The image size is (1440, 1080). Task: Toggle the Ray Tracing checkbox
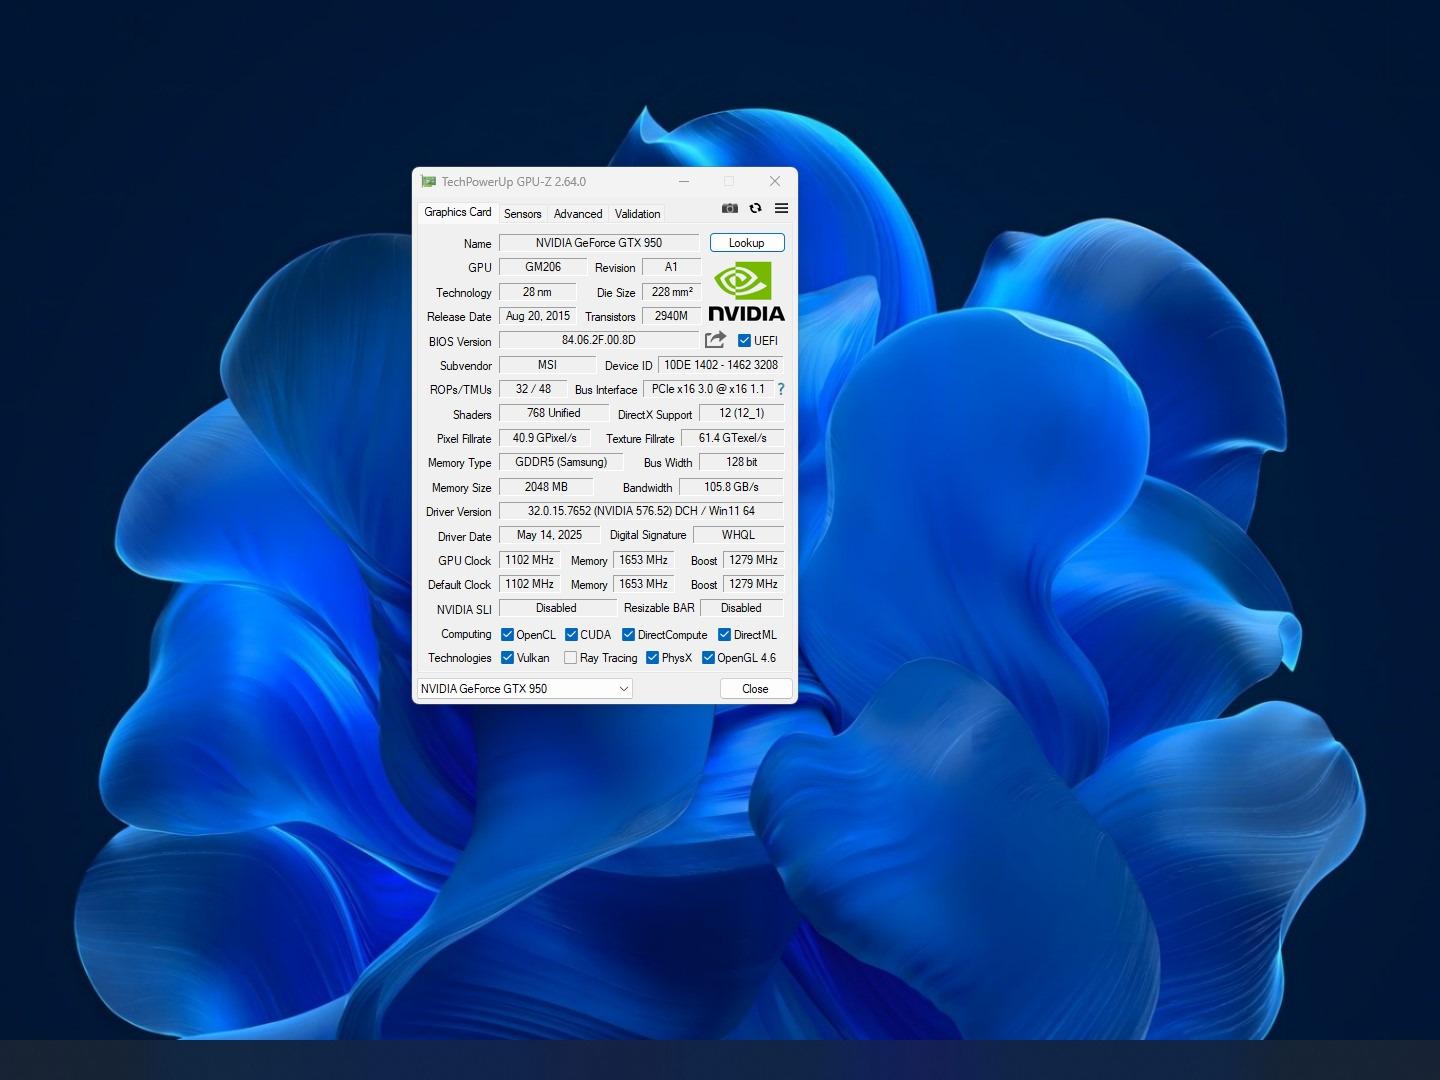coord(570,658)
